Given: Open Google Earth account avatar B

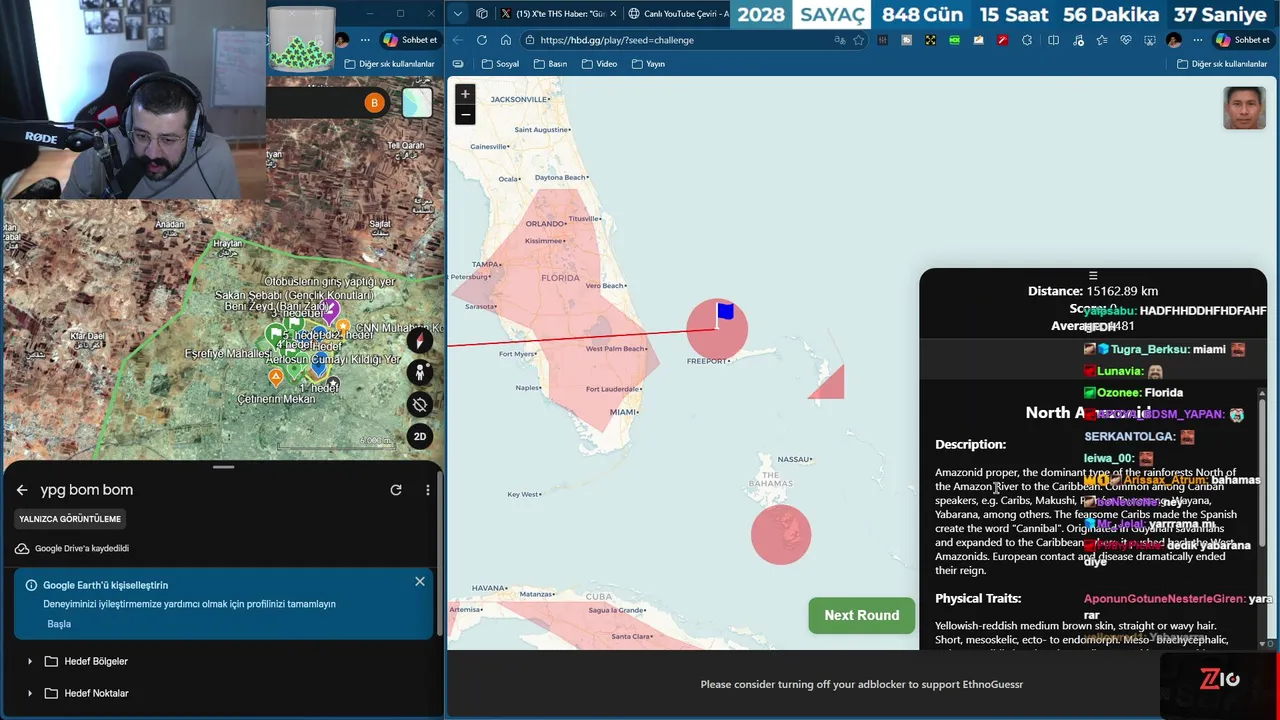Looking at the screenshot, I should pyautogui.click(x=374, y=103).
